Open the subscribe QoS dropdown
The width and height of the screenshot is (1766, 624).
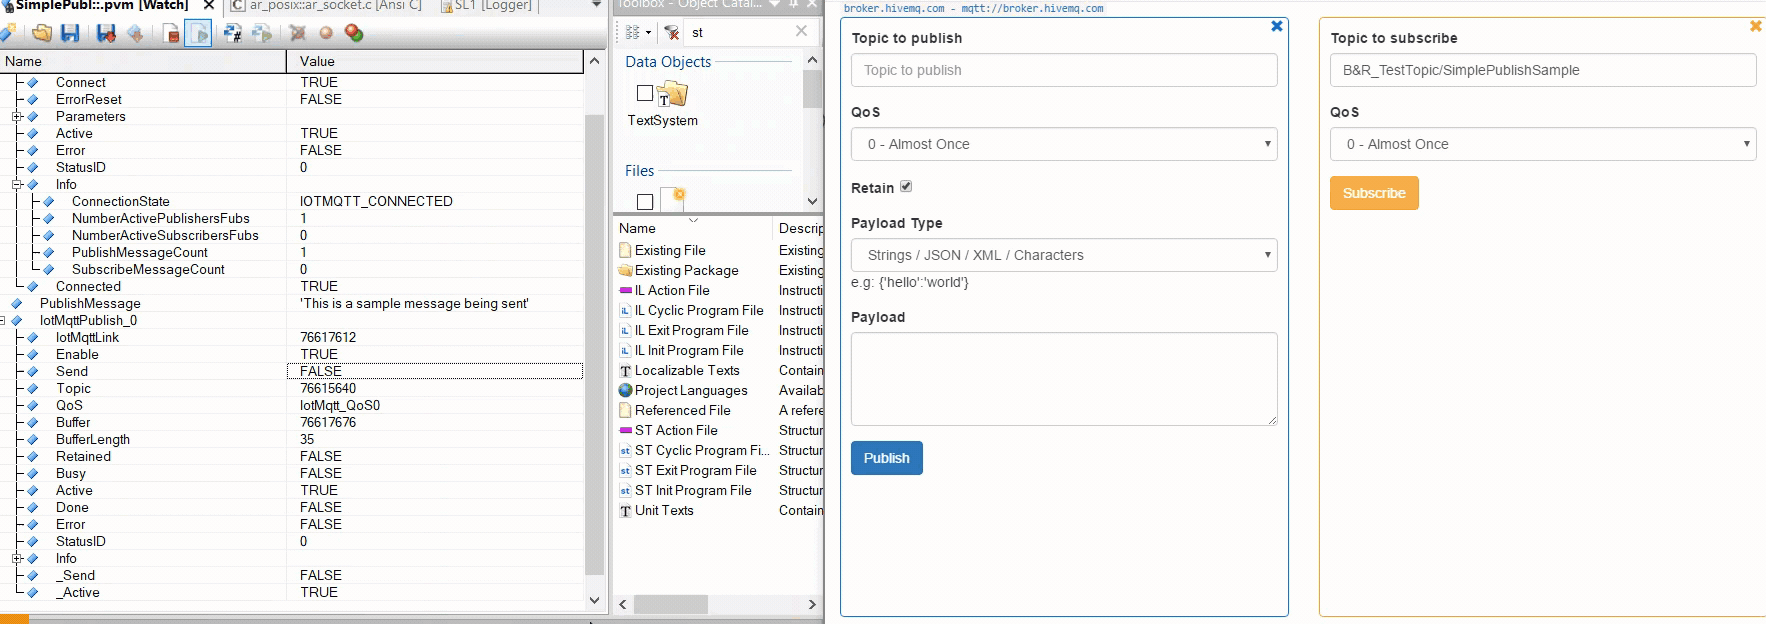coord(1543,144)
